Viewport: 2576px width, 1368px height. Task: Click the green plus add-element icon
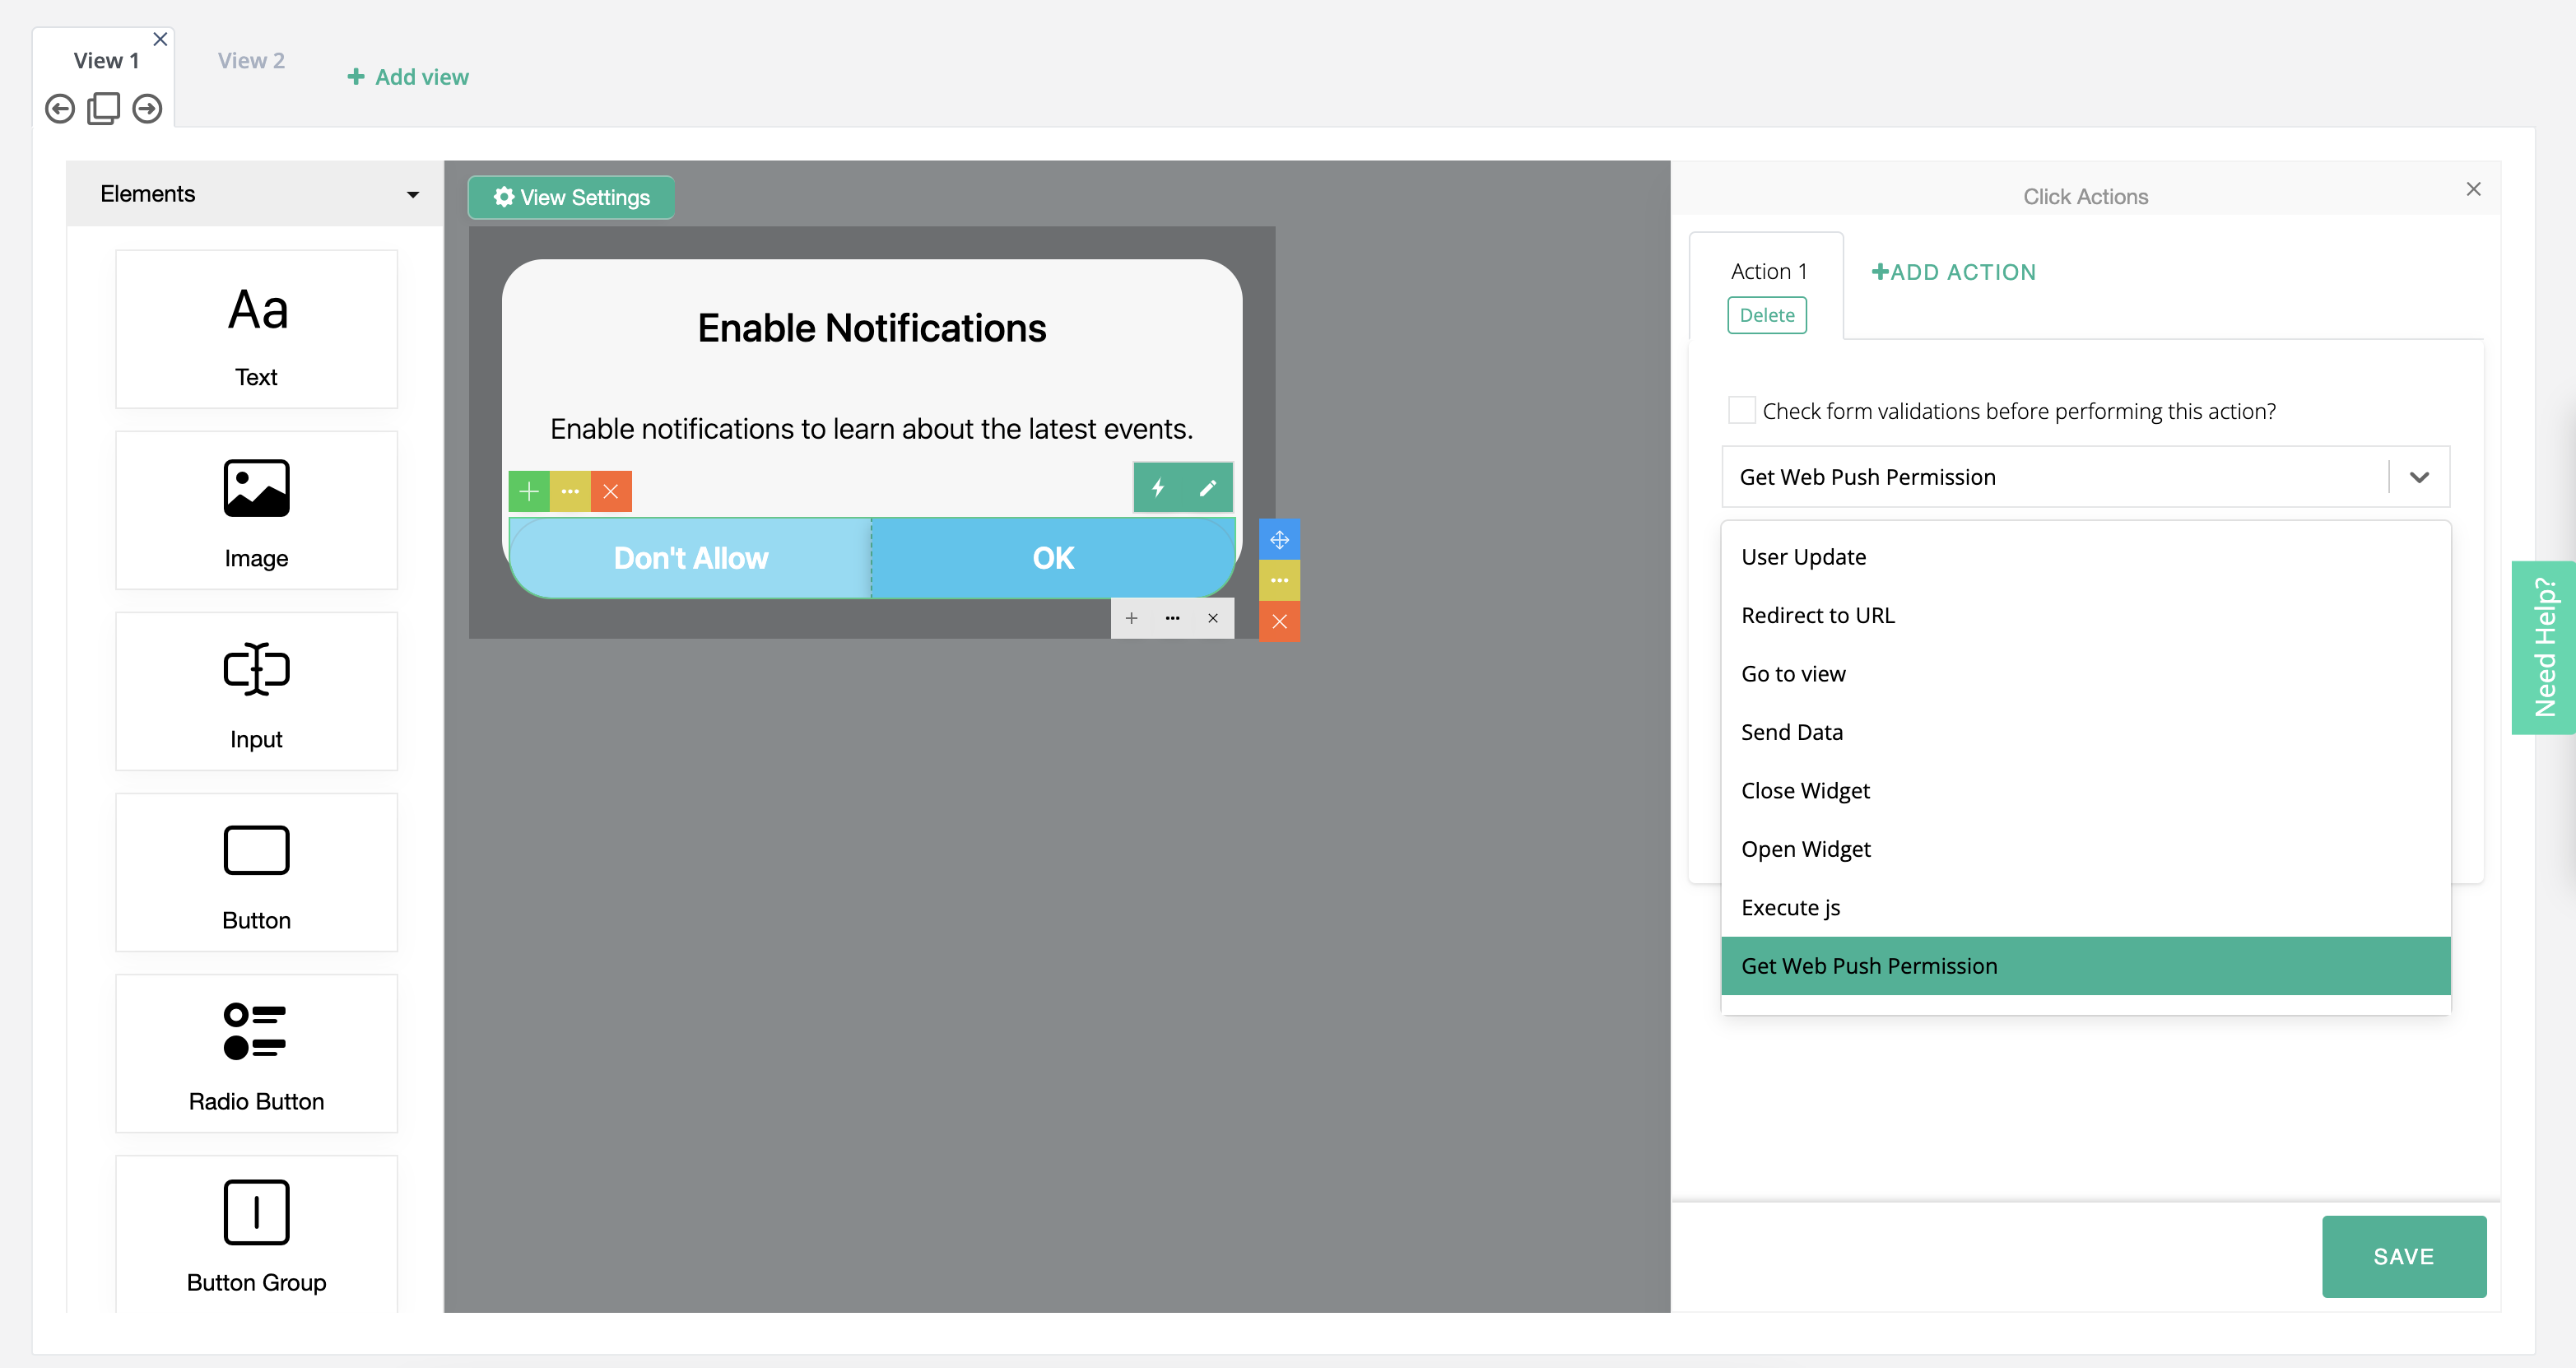tap(529, 491)
